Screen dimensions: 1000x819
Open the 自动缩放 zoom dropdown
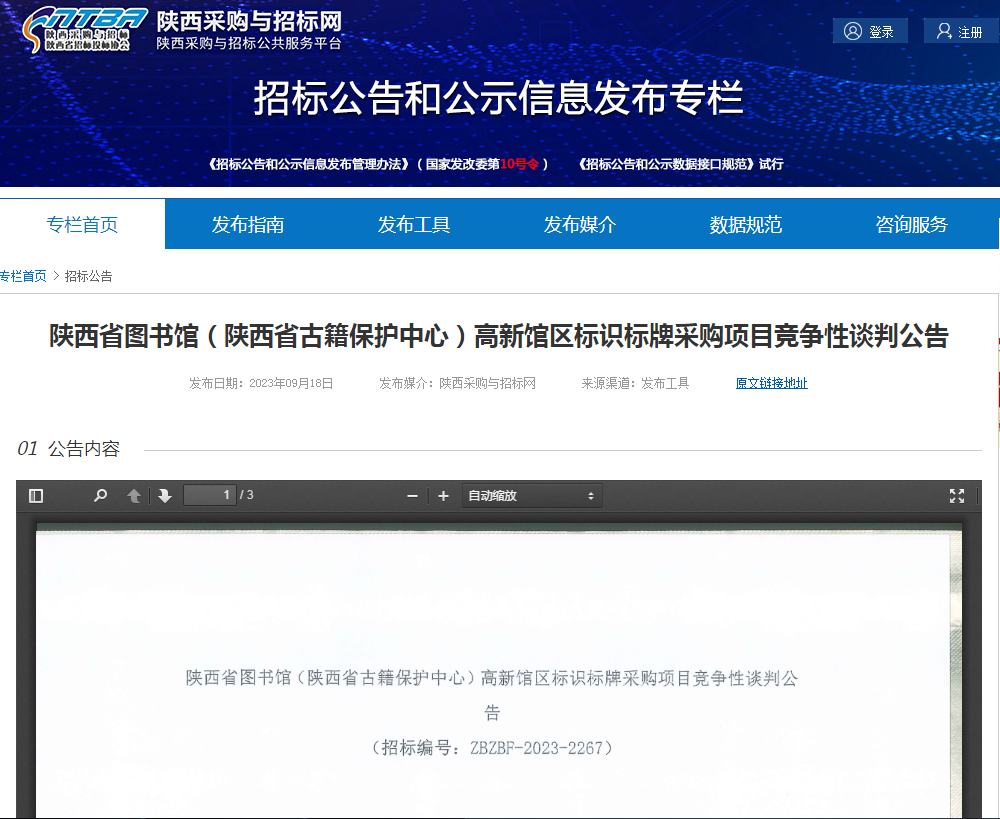pyautogui.click(x=531, y=496)
